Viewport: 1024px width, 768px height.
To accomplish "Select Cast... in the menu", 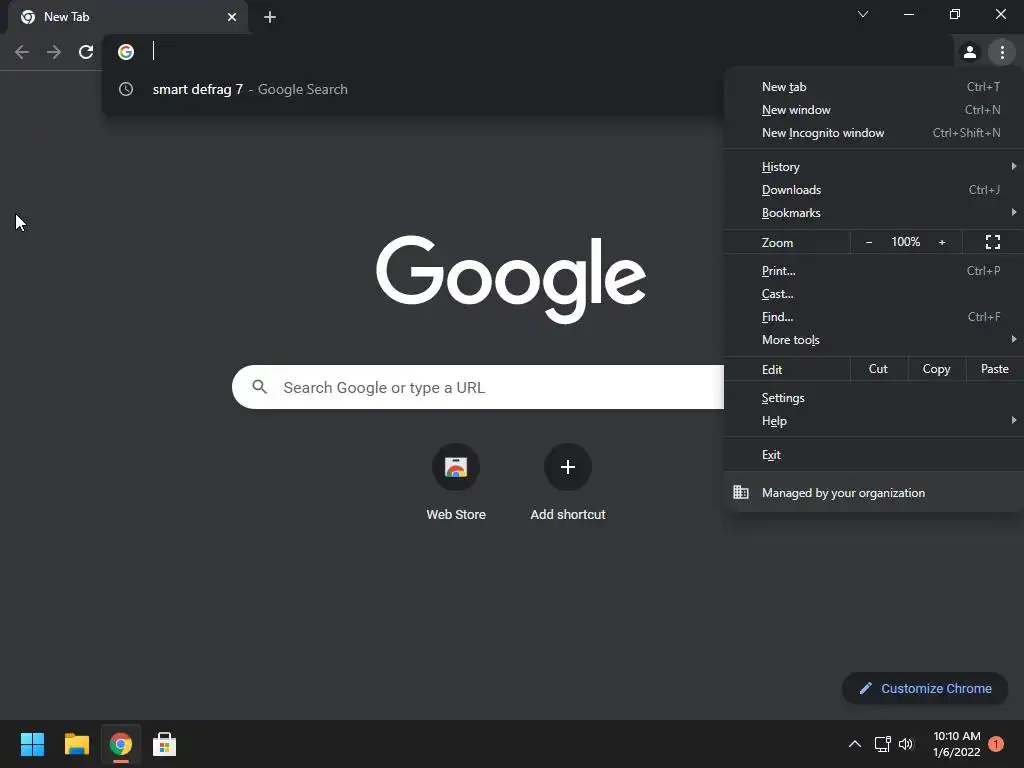I will click(x=874, y=294).
